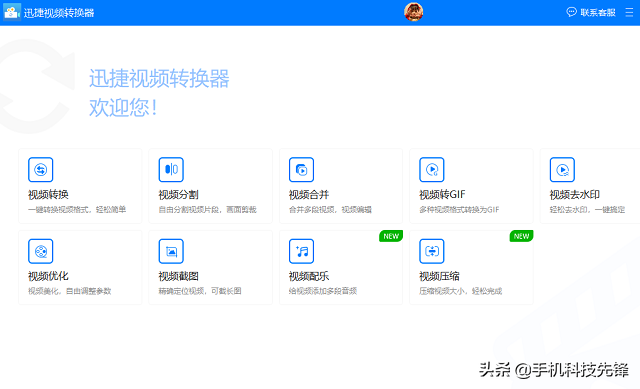Click description '视频美化, 自由调整参数'
The image size is (640, 389).
(69, 291)
